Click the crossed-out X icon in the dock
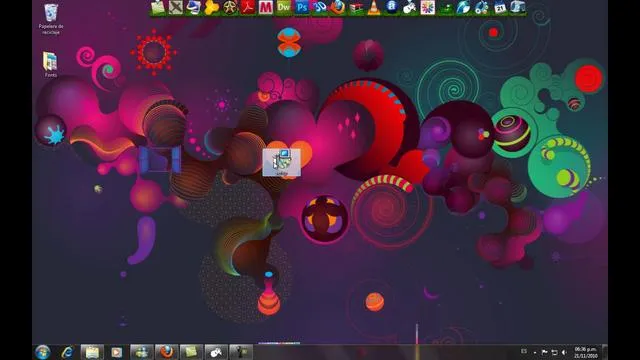The height and width of the screenshot is (360, 640). pos(176,7)
